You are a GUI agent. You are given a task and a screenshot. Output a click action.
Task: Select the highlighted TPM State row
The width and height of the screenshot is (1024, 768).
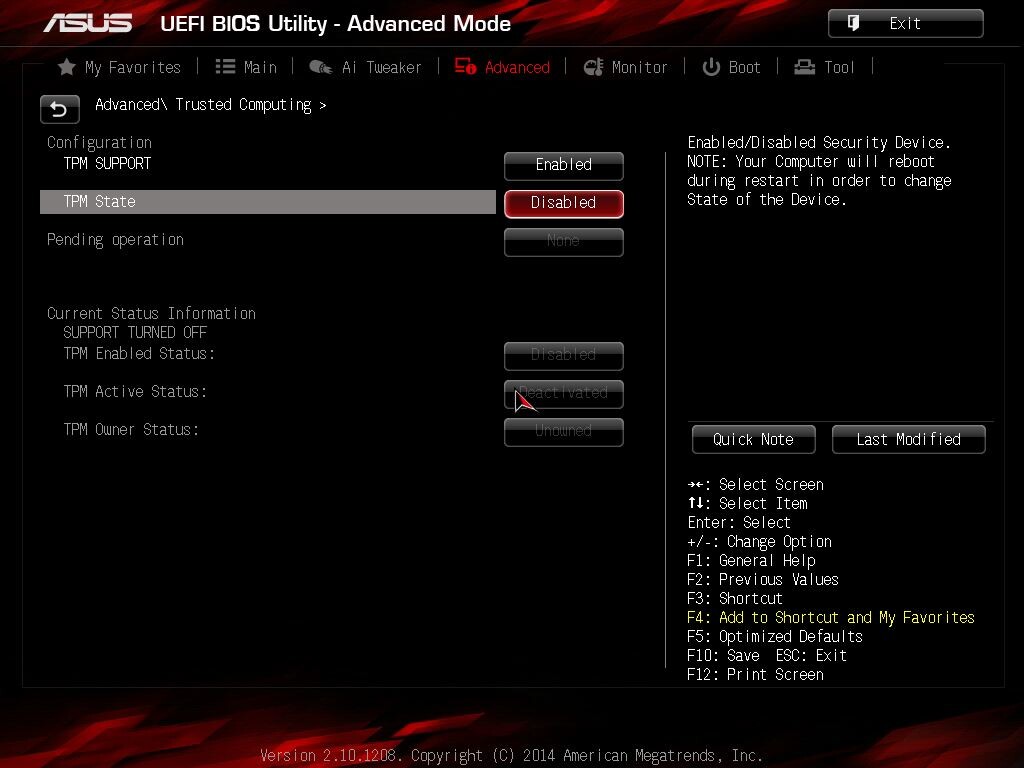[x=268, y=202]
